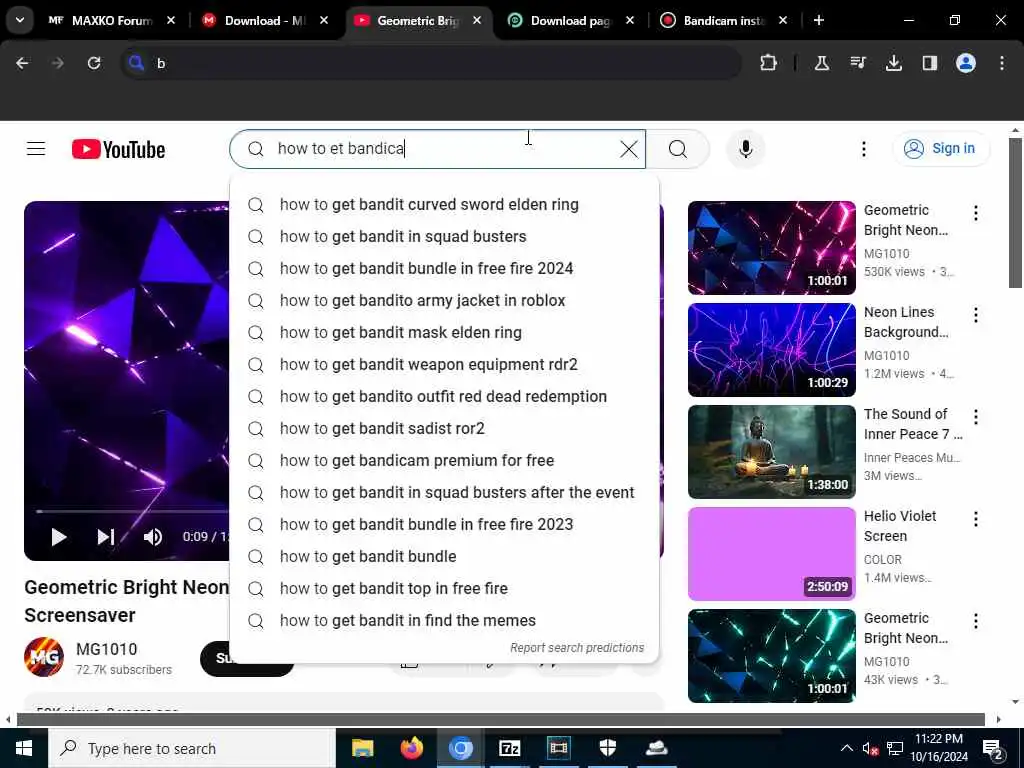Open the browser downloads icon
The image size is (1024, 768).
point(893,63)
